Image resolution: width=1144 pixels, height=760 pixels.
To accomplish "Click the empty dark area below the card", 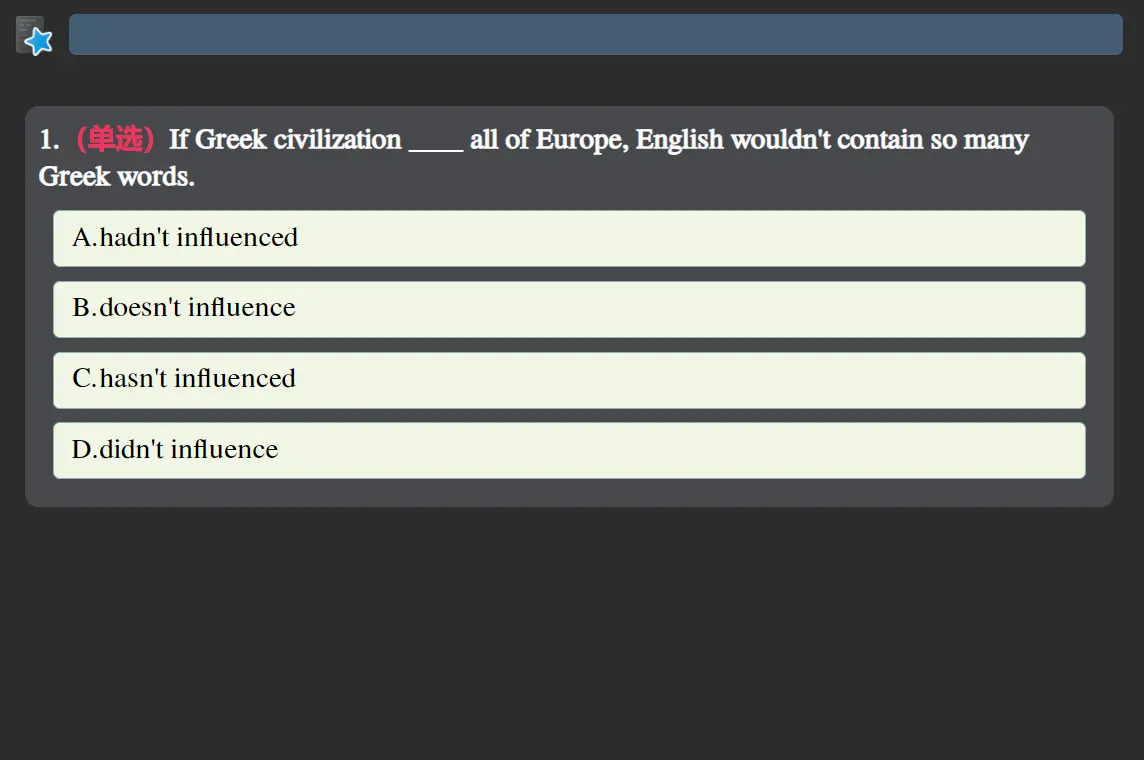I will [x=570, y=630].
